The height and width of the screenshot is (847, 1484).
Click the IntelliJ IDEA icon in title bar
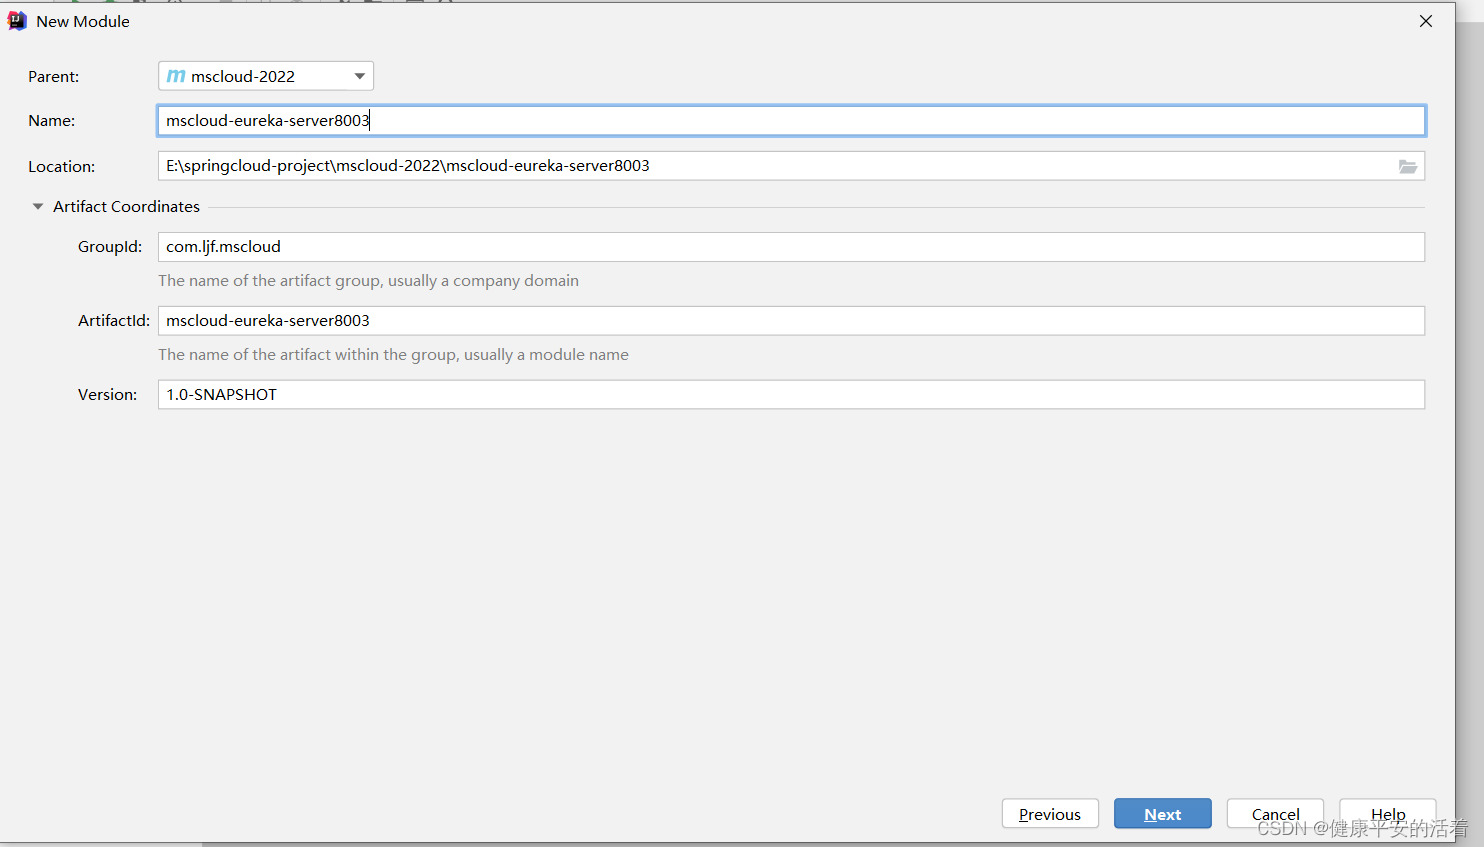coord(16,20)
